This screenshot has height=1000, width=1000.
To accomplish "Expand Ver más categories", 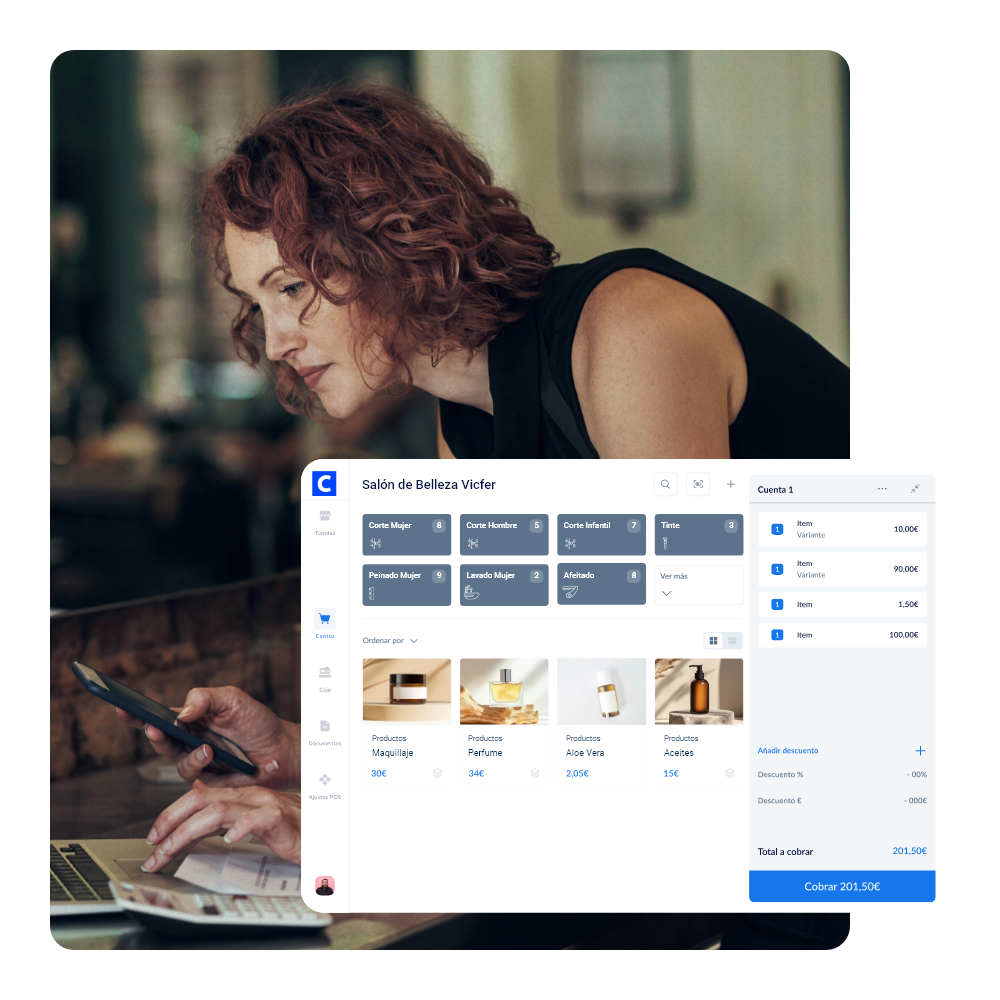I will (x=698, y=585).
